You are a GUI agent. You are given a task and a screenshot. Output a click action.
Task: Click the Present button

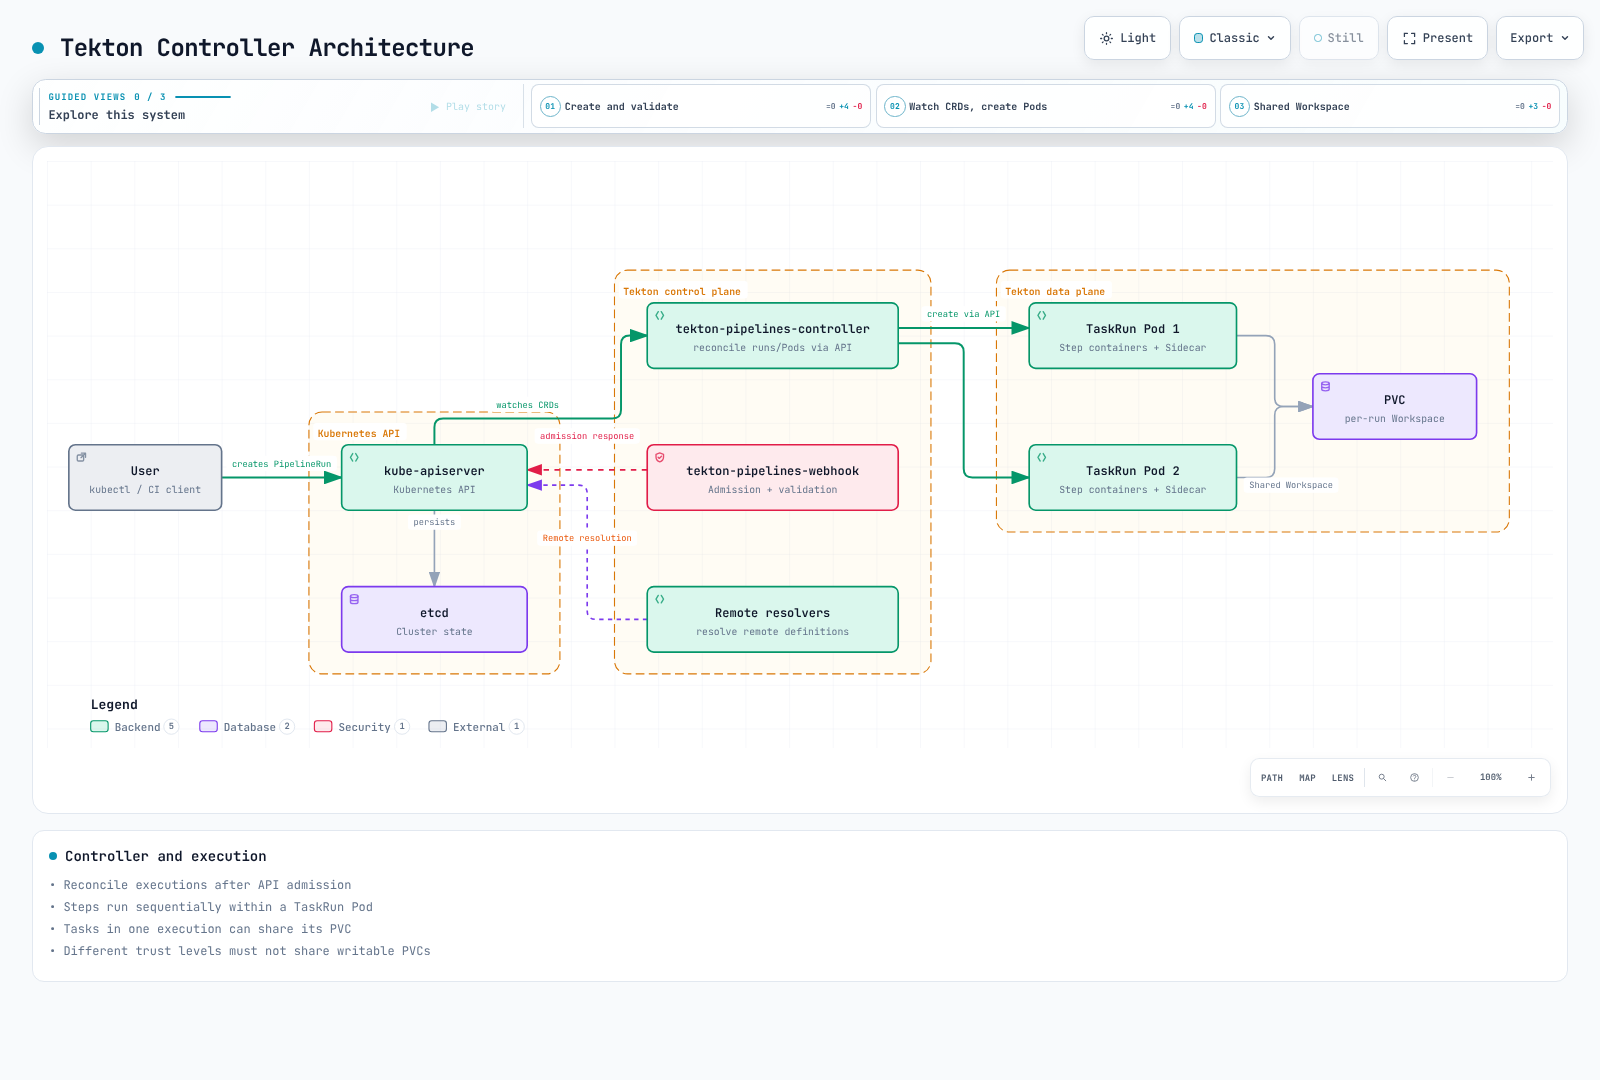pyautogui.click(x=1437, y=38)
